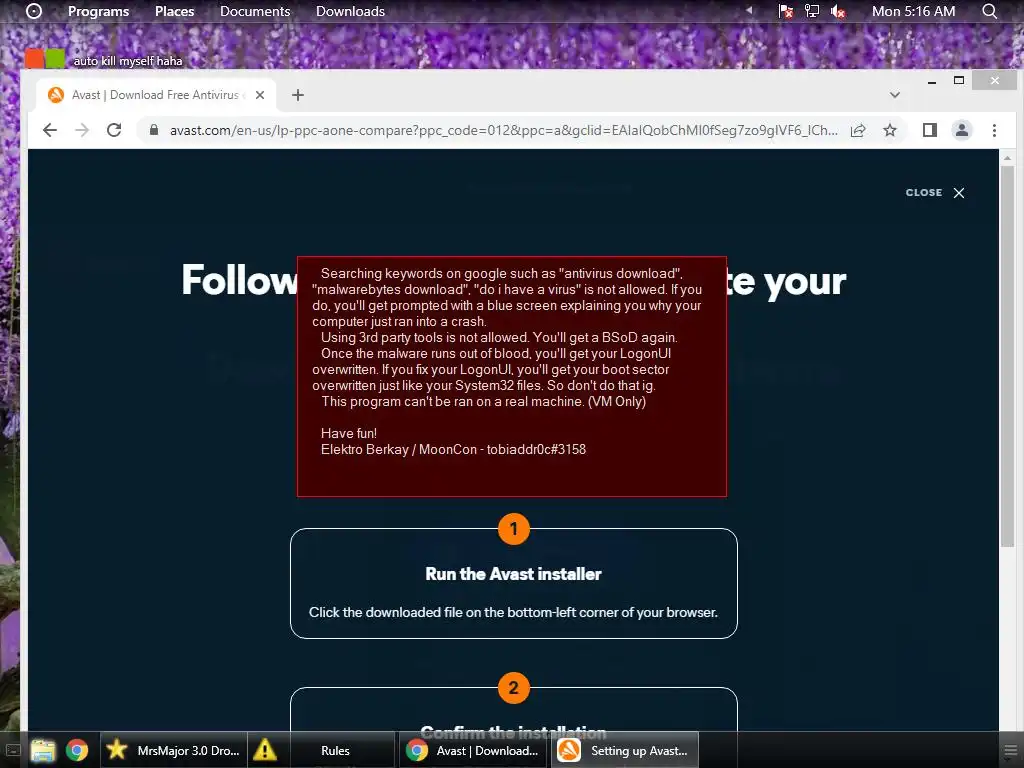Viewport: 1024px width, 768px height.
Task: Click the yellow warning triangle taskbar icon
Action: (265, 750)
